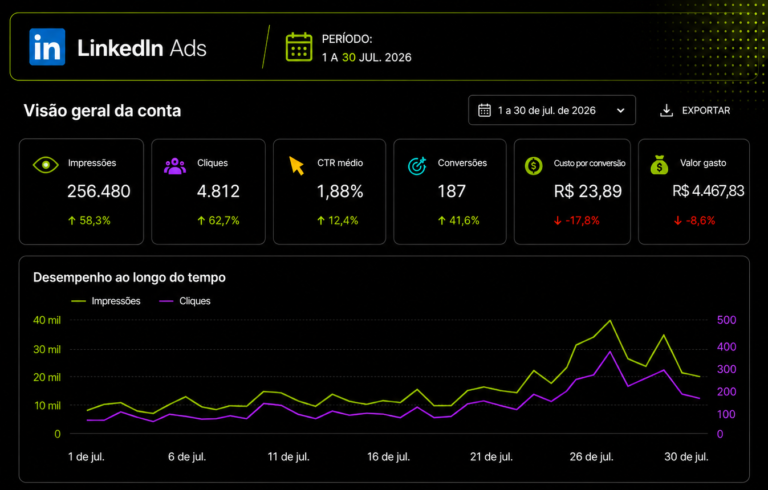768x490 pixels.
Task: Click the green up arrow beside 12,4%
Action: coord(321,220)
